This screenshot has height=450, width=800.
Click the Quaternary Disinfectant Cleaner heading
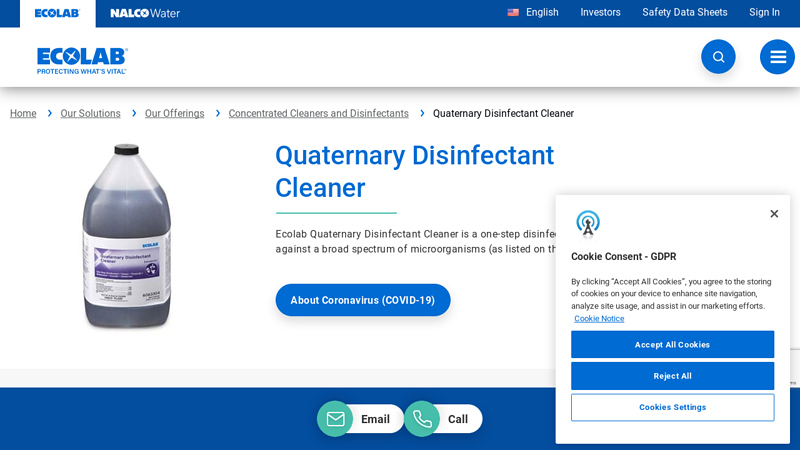414,171
